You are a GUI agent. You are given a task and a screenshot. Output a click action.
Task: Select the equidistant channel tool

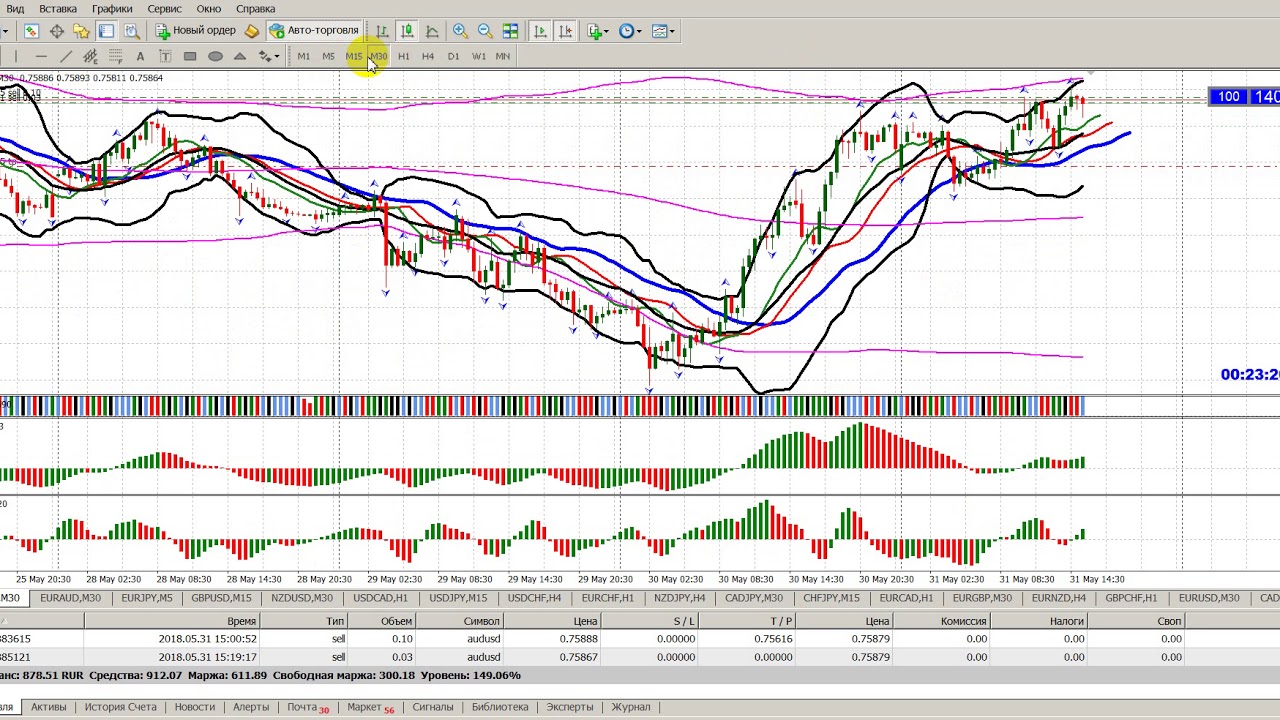coord(90,56)
